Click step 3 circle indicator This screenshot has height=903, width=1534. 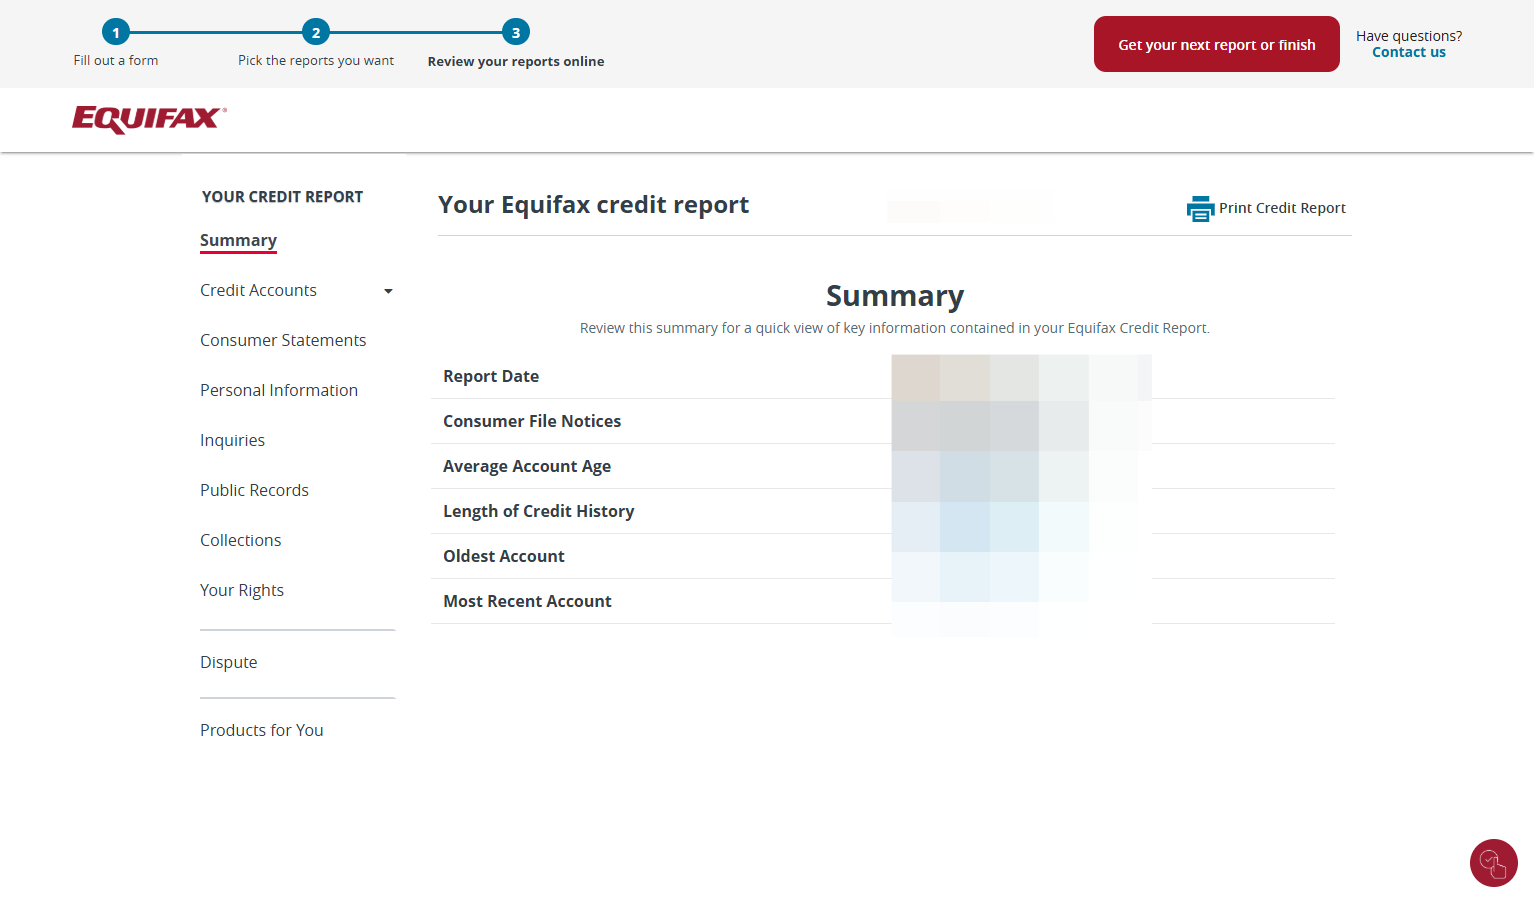click(x=516, y=32)
